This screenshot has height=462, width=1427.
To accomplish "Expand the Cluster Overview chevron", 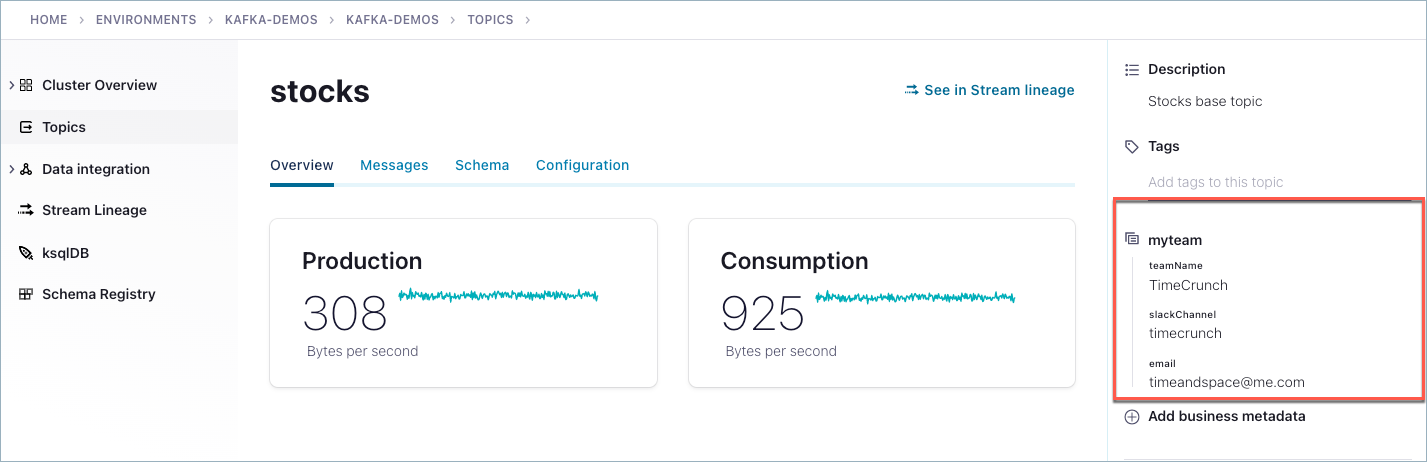I will 11,85.
